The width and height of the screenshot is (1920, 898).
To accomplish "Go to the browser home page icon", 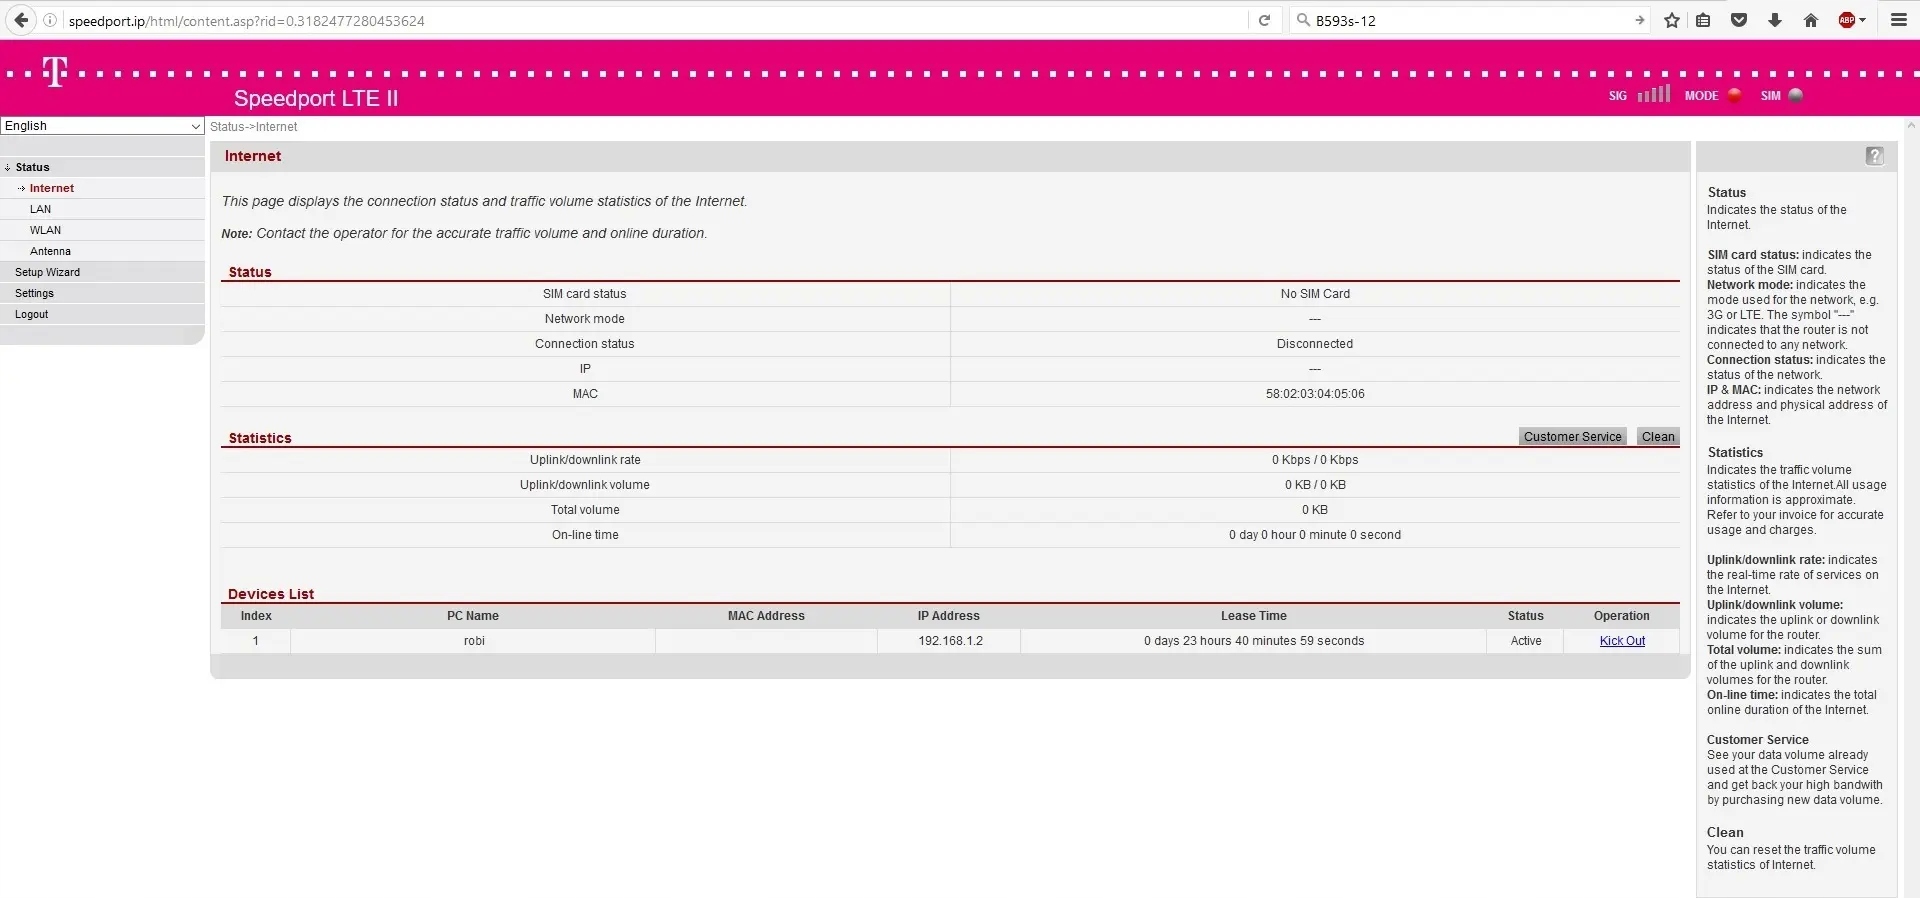I will (x=1811, y=20).
